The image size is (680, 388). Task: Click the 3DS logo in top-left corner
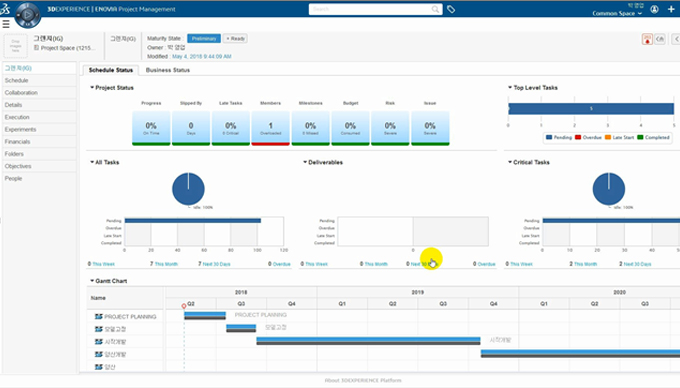(5, 9)
